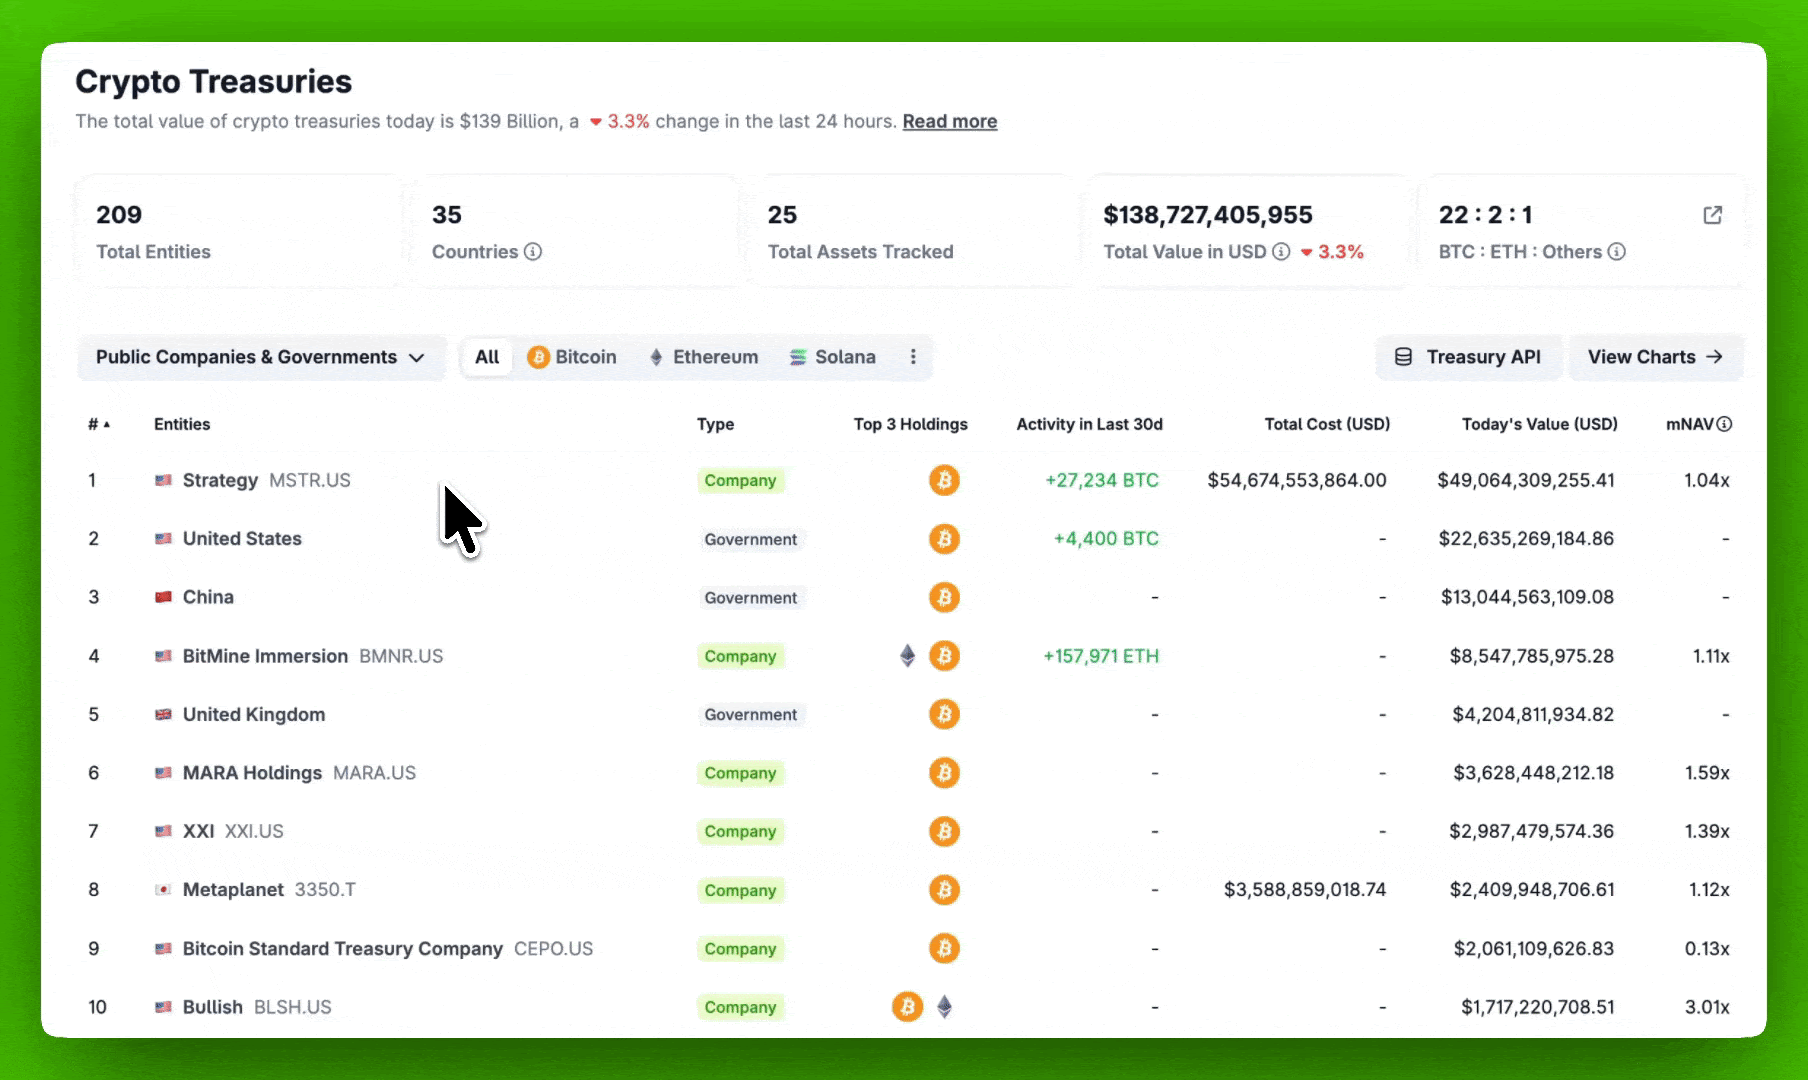Viewport: 1808px width, 1080px height.
Task: Click the Bitcoin icon in Bitcoin Standard Treasury row
Action: point(944,948)
